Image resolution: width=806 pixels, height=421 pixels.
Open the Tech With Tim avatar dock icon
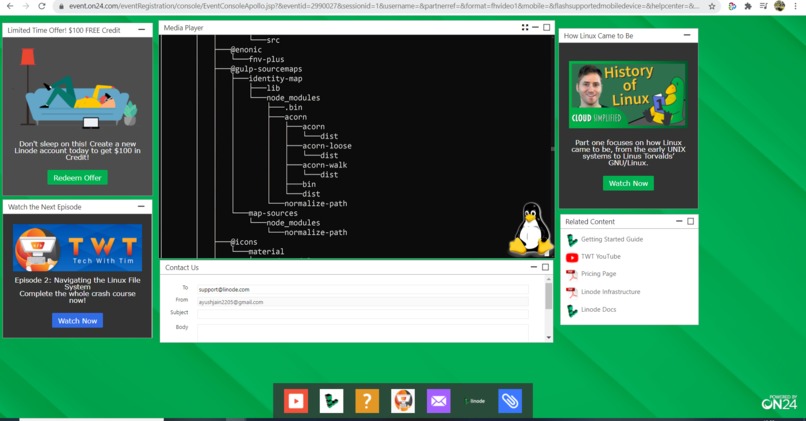coord(402,401)
